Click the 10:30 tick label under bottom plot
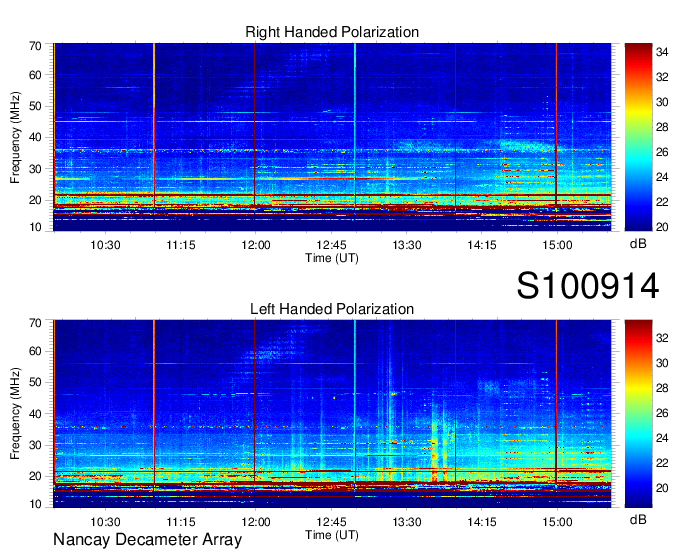 (x=105, y=522)
